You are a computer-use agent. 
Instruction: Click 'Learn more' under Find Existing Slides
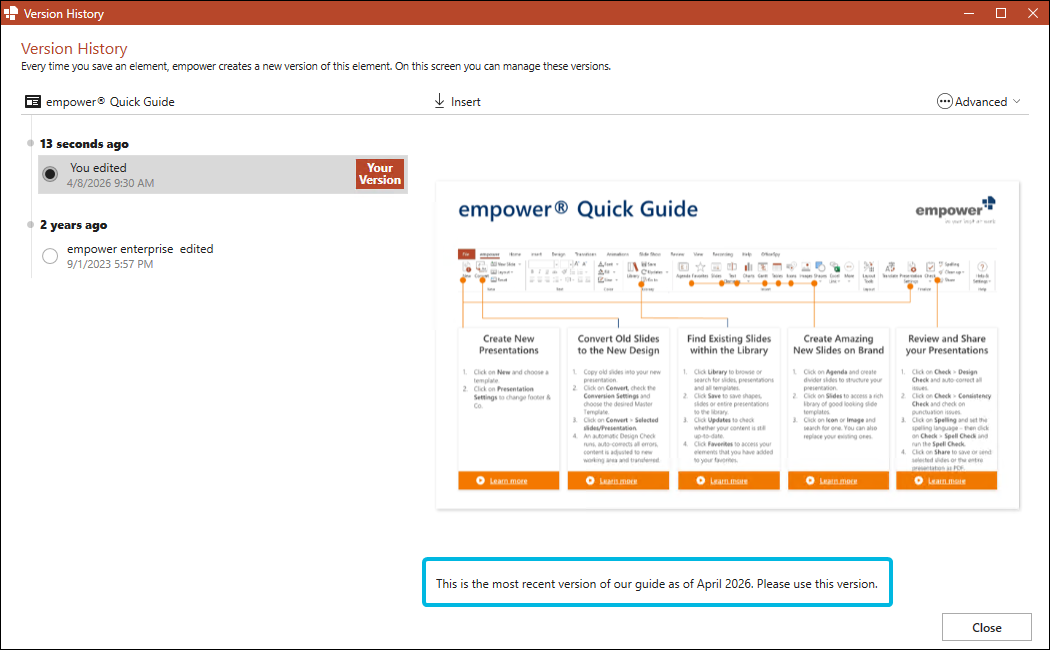[729, 481]
